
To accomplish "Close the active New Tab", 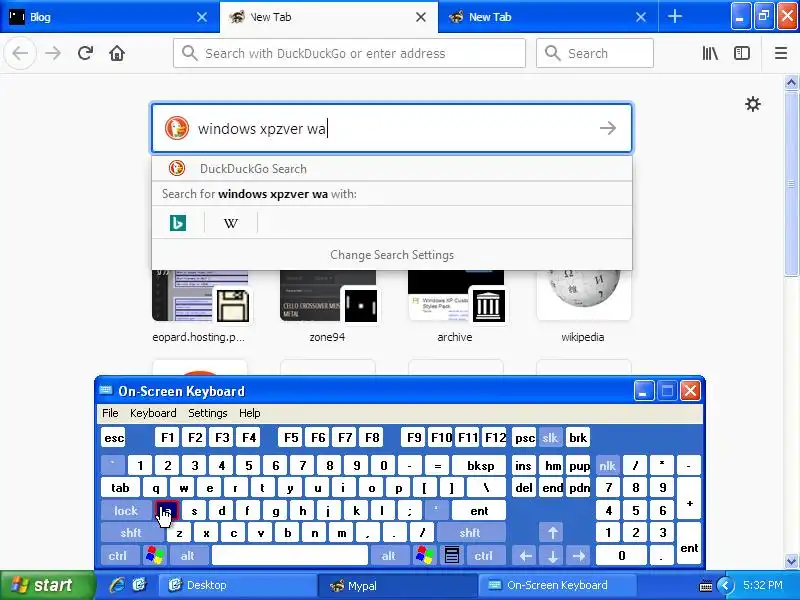I will pyautogui.click(x=420, y=17).
